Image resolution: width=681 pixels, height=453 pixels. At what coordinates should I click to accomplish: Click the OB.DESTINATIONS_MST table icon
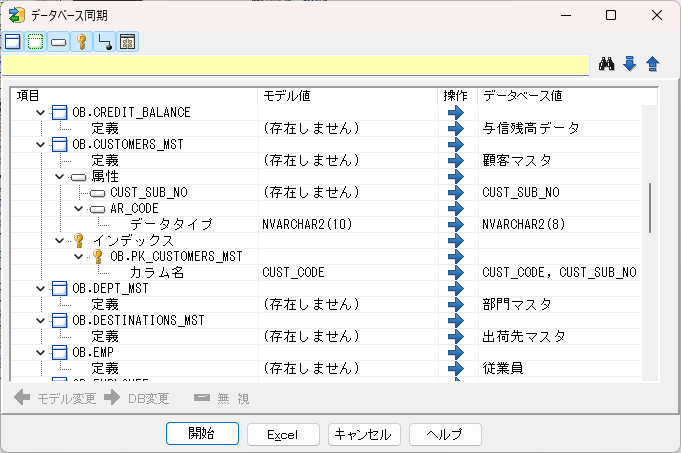60,321
